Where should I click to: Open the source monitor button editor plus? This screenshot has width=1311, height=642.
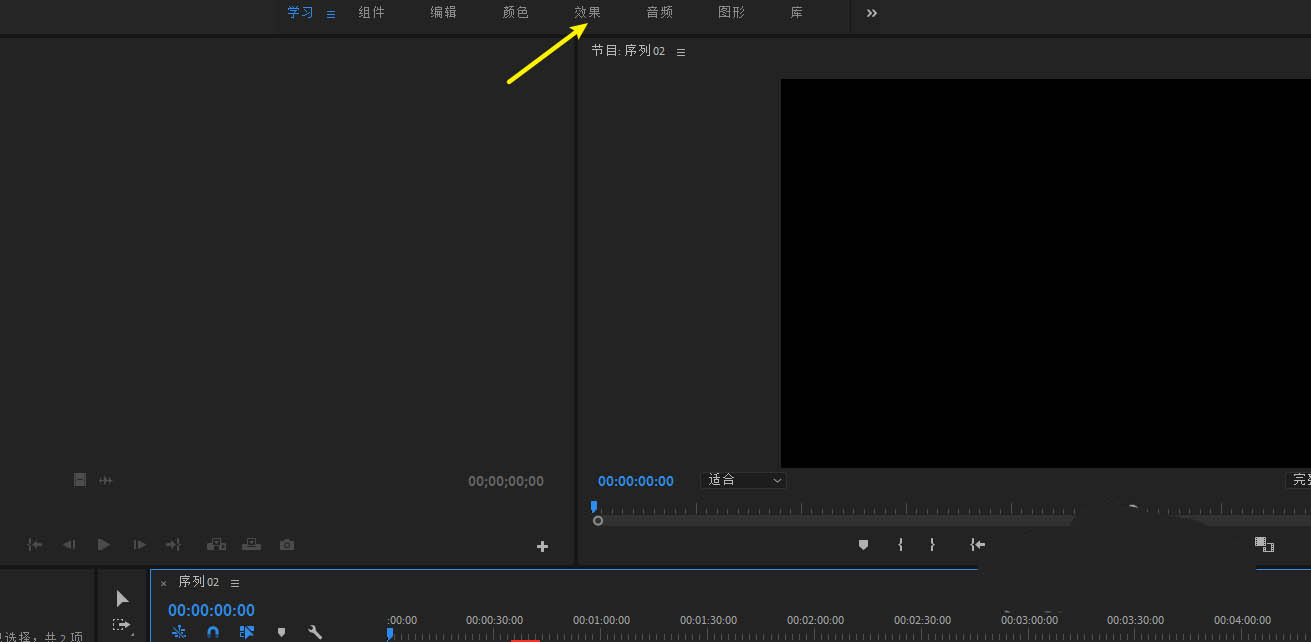(x=543, y=546)
